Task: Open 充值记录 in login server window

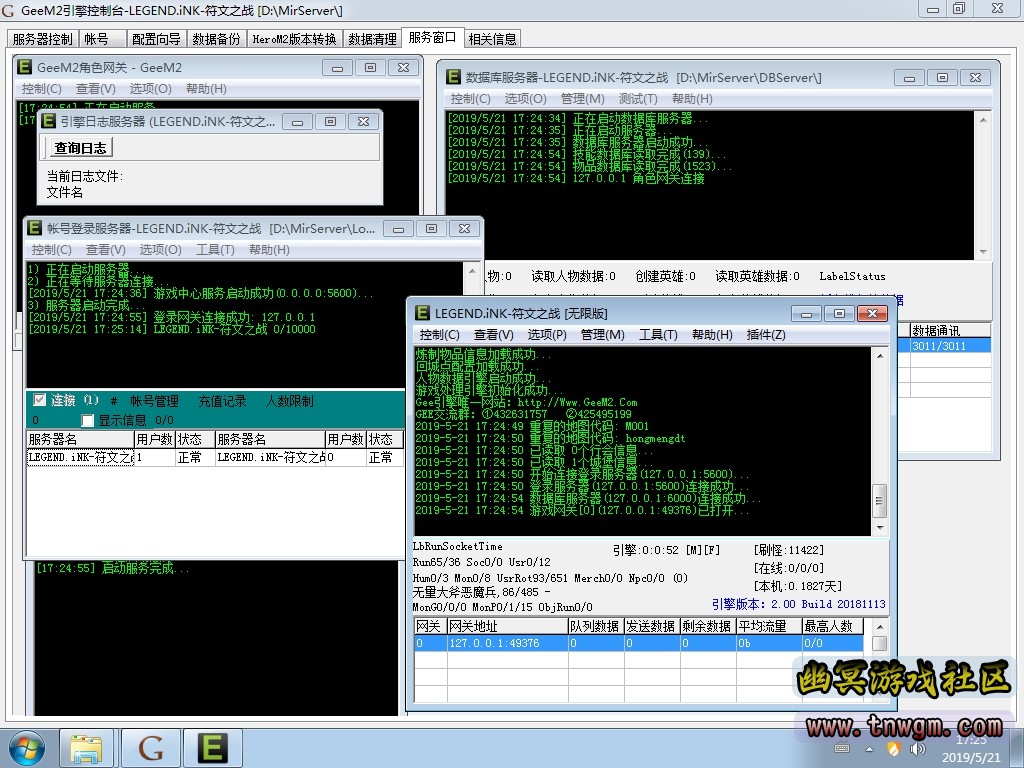Action: pos(222,401)
